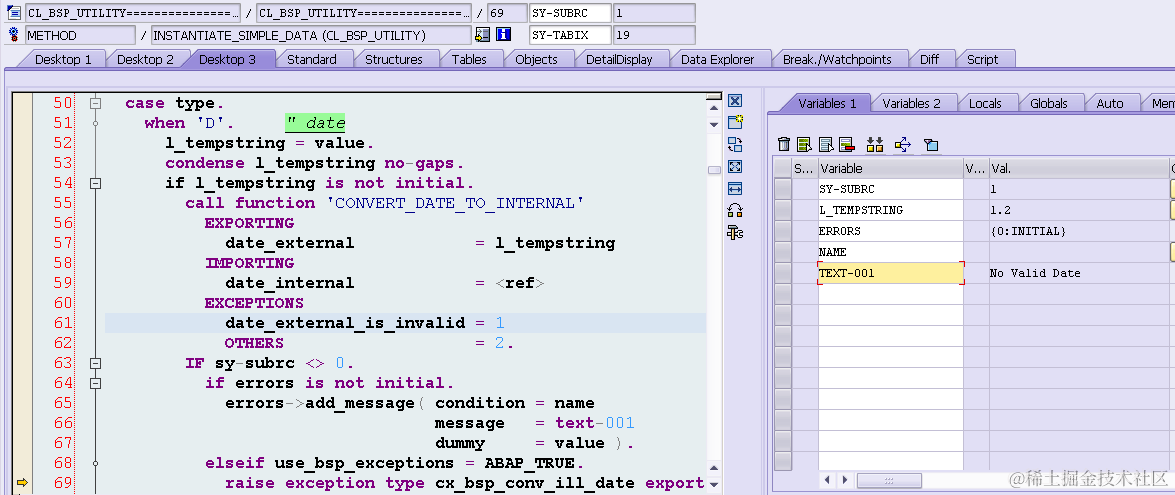Select the Desktop 3 tab
This screenshot has width=1175, height=495.
[227, 59]
